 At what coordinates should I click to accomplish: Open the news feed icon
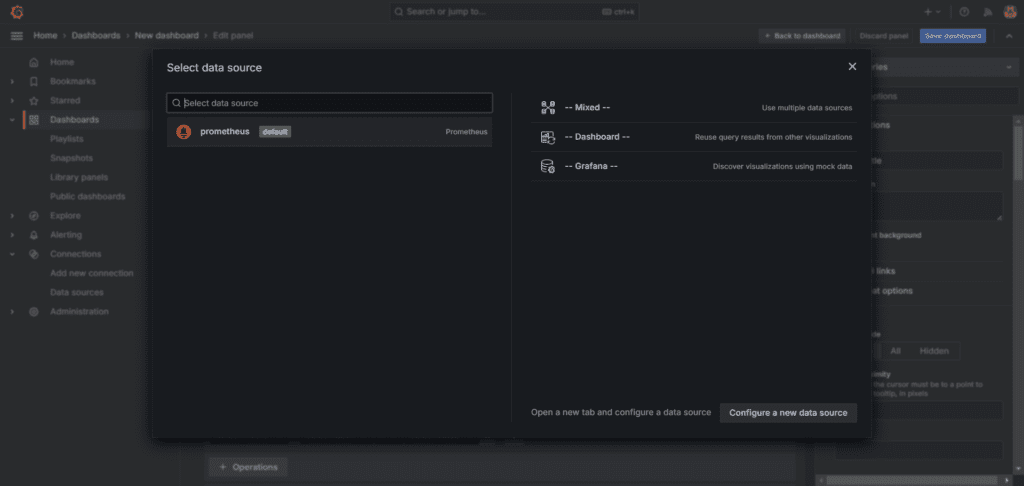pos(987,12)
